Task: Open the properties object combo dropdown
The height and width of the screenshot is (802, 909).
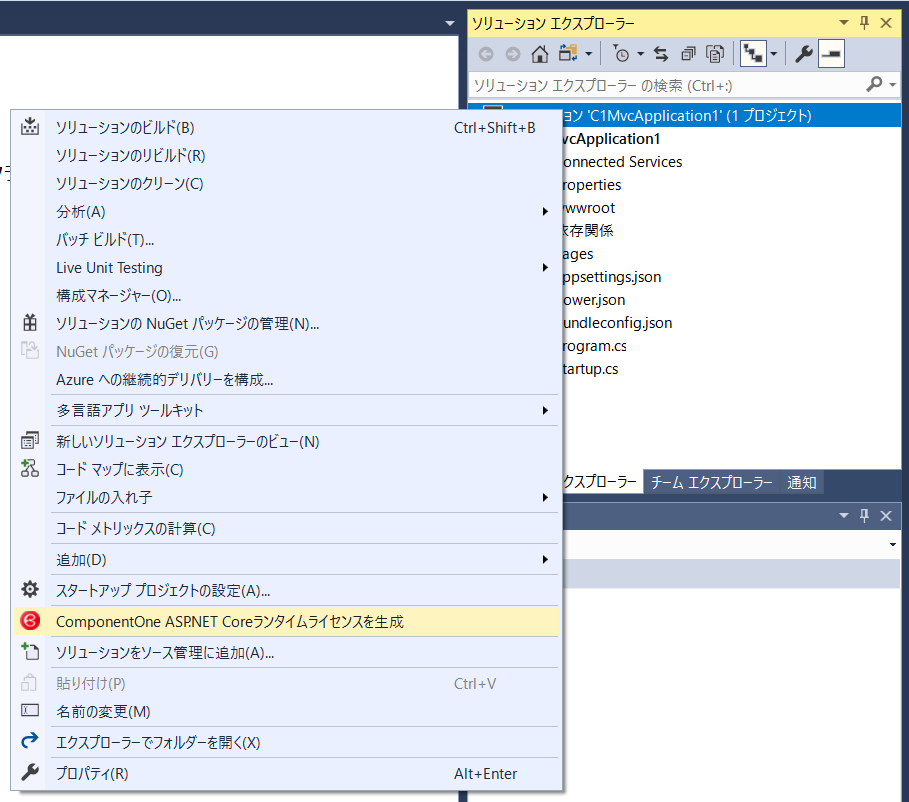Action: pos(893,545)
